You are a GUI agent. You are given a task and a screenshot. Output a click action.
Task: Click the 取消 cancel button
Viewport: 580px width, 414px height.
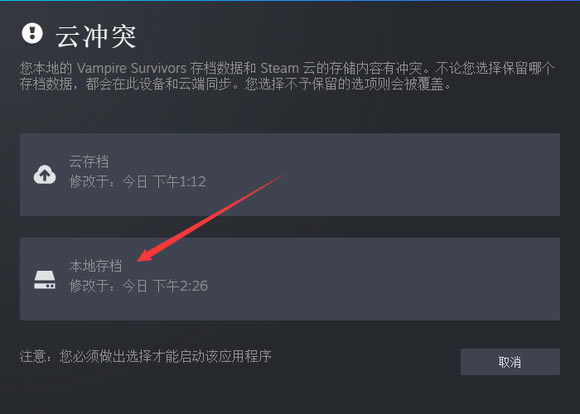[510, 361]
